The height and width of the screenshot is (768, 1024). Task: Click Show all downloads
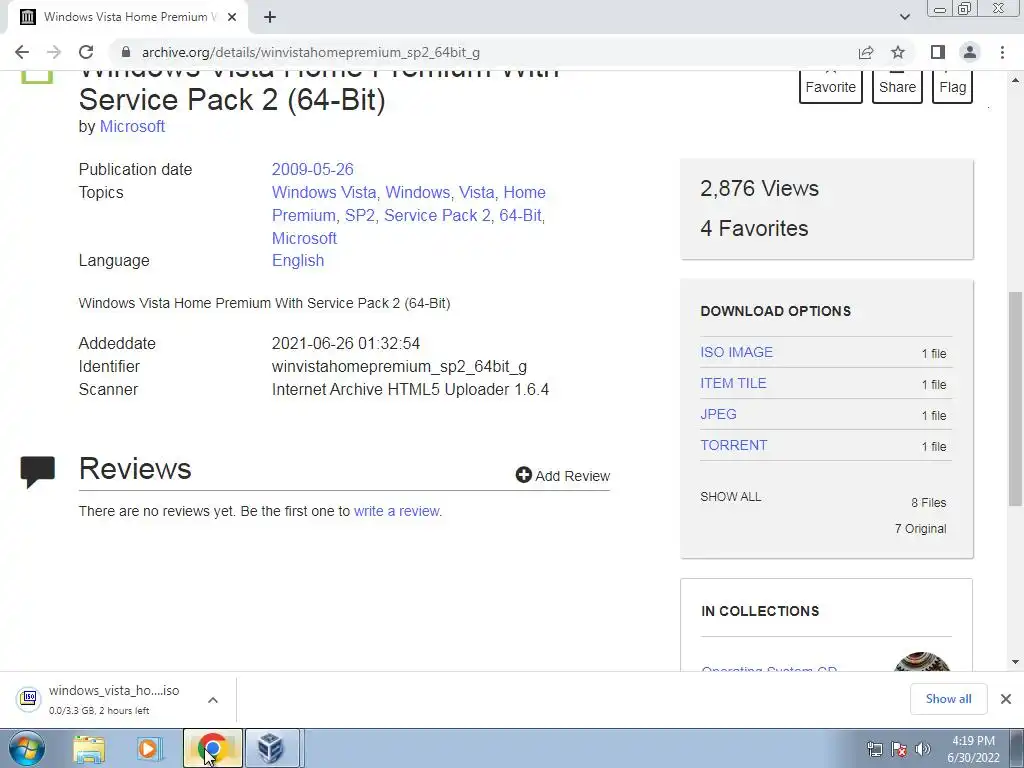click(948, 699)
